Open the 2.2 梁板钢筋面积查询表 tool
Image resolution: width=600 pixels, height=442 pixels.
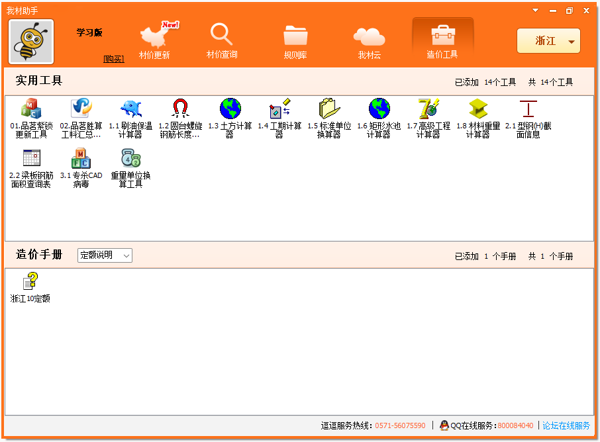click(x=31, y=158)
